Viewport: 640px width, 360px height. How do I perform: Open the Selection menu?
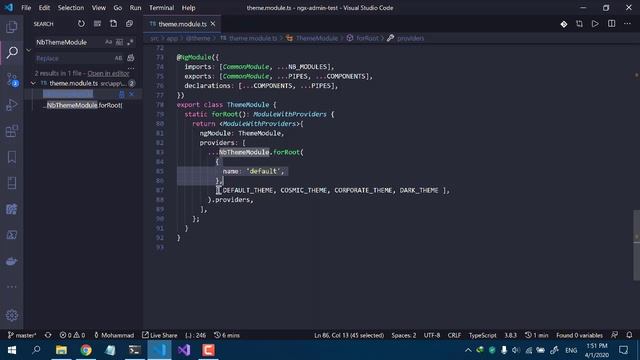click(x=71, y=8)
